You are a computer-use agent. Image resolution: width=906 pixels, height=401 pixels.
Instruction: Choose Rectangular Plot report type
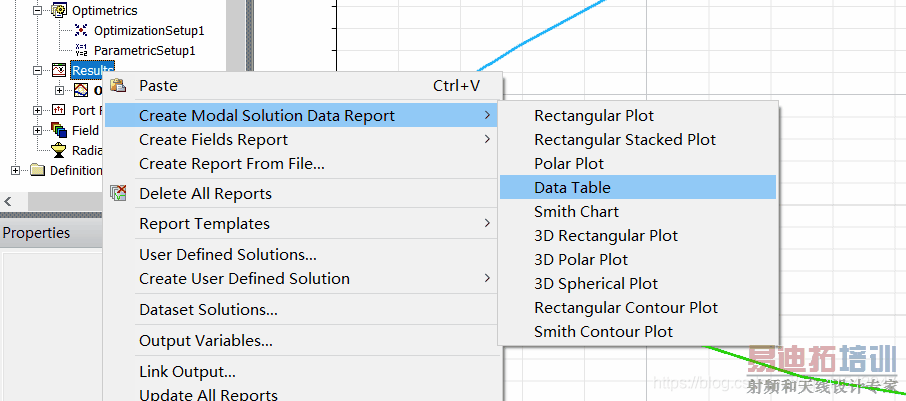tap(594, 116)
